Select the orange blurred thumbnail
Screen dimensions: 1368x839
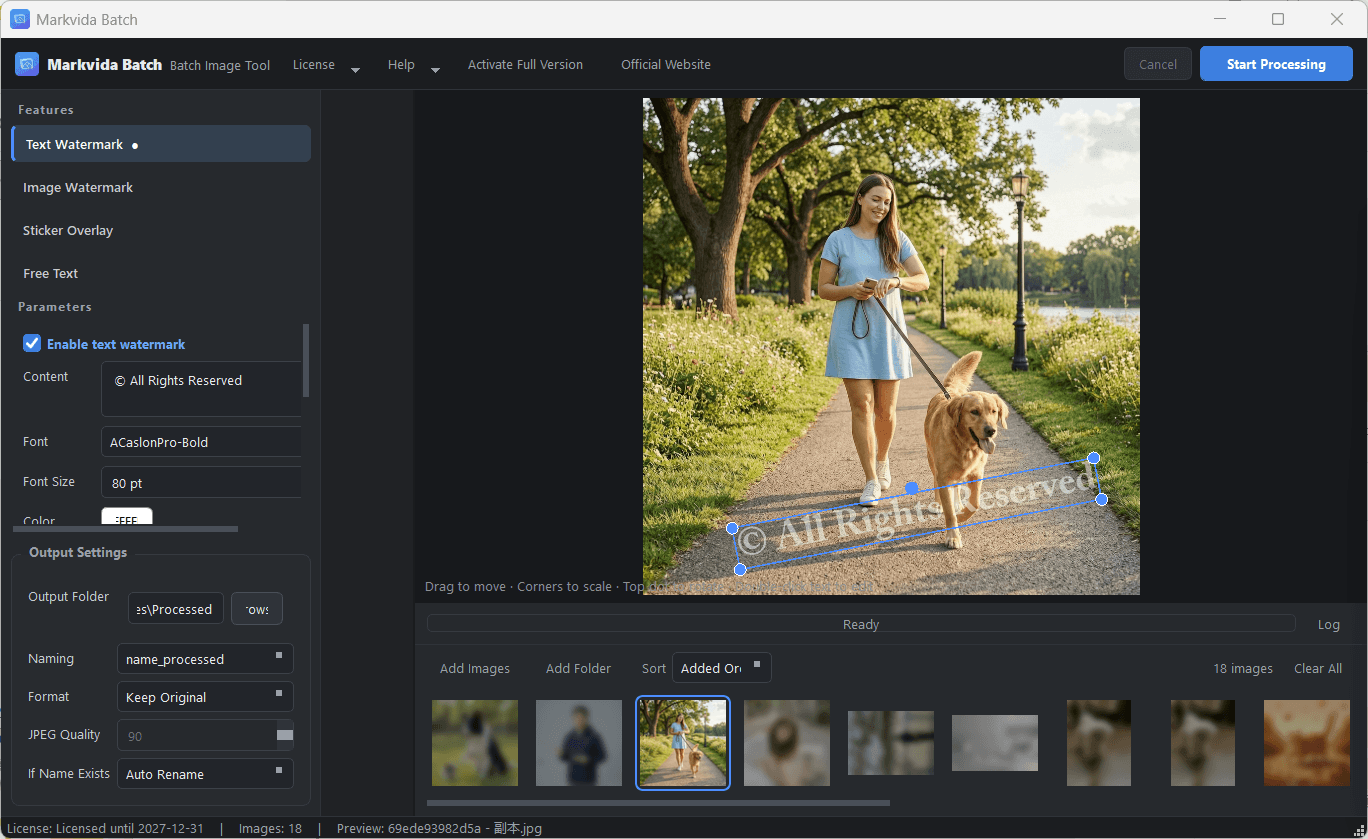(x=1307, y=743)
